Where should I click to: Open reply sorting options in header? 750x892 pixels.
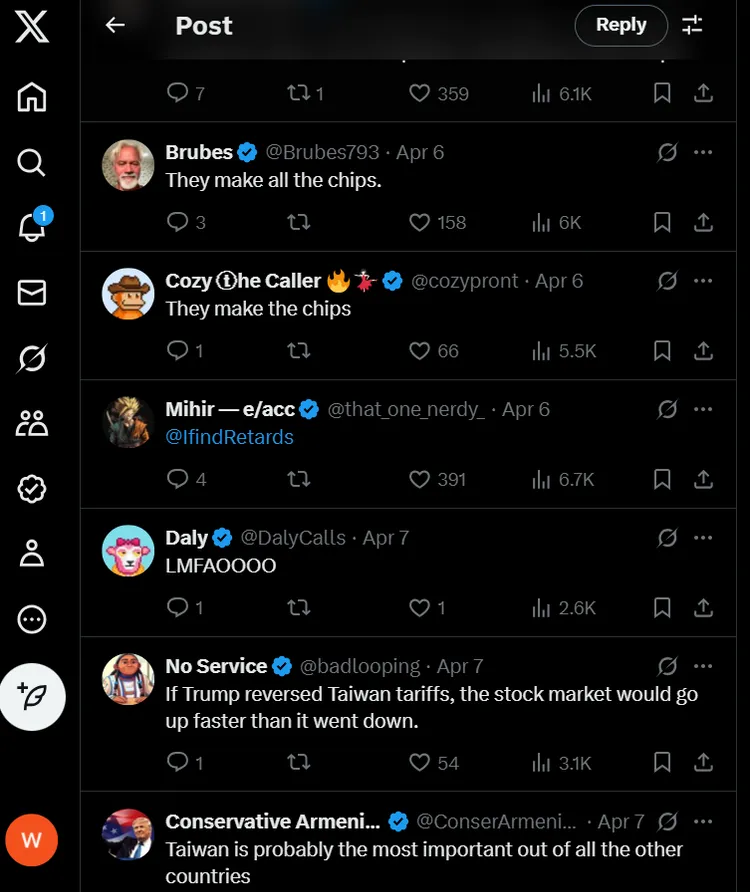pos(692,26)
